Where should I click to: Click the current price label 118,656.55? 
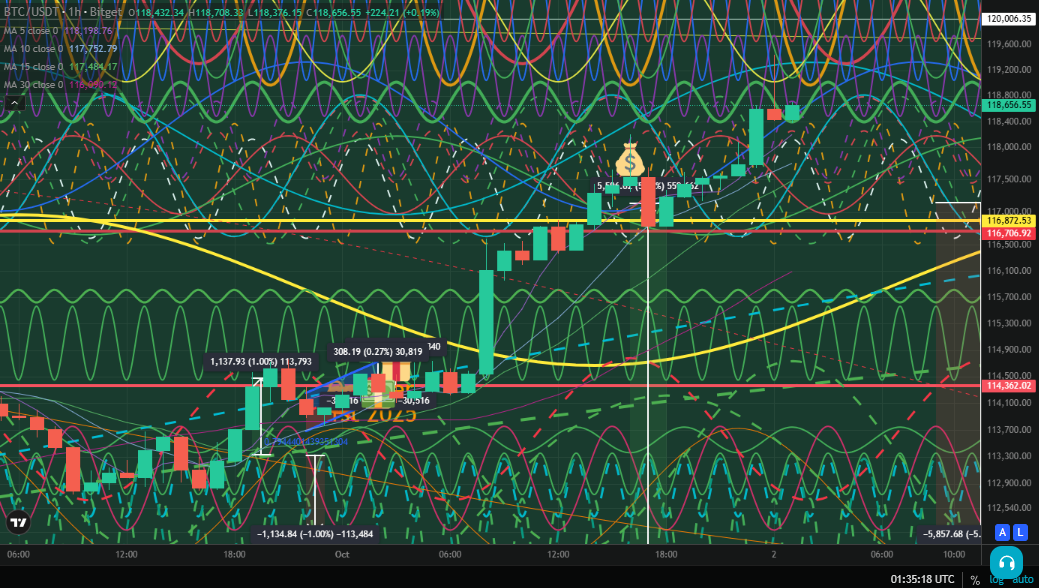click(1009, 105)
